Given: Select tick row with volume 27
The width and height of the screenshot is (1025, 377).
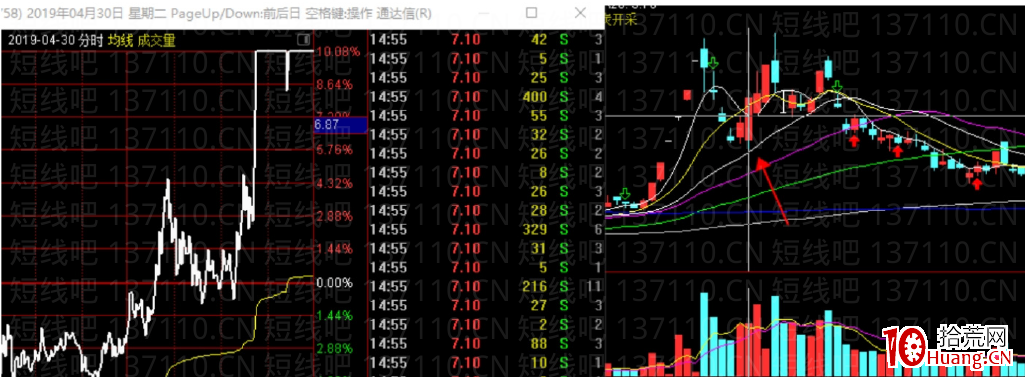Looking at the screenshot, I should (486, 305).
